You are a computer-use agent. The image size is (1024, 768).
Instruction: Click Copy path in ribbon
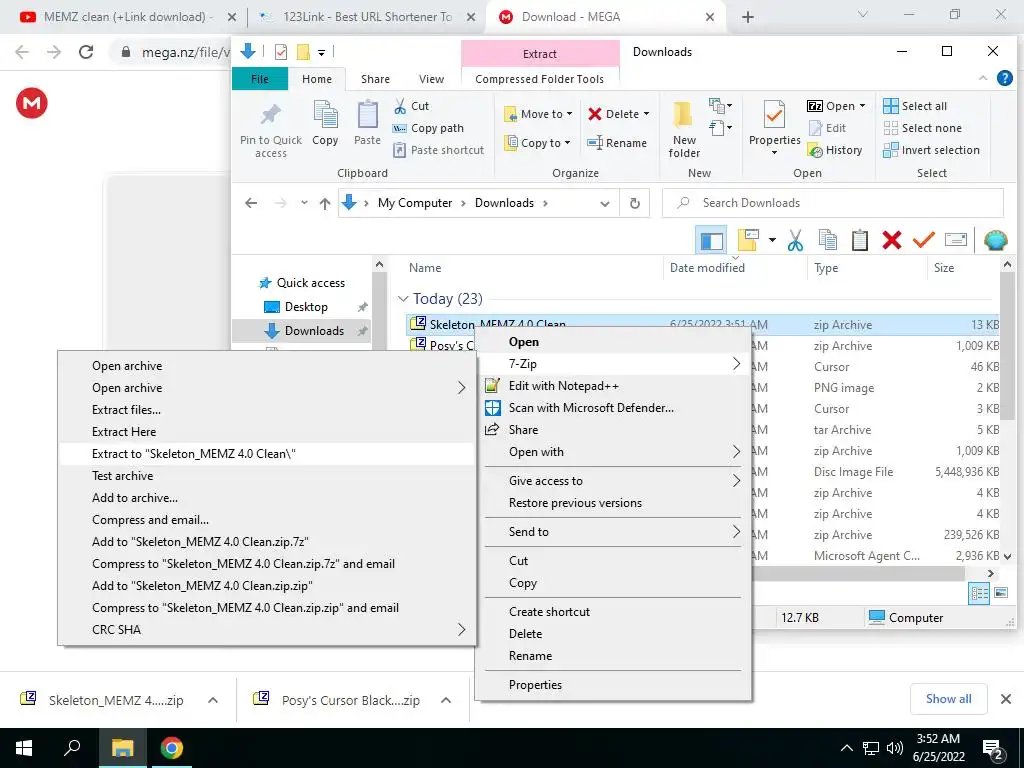click(428, 128)
